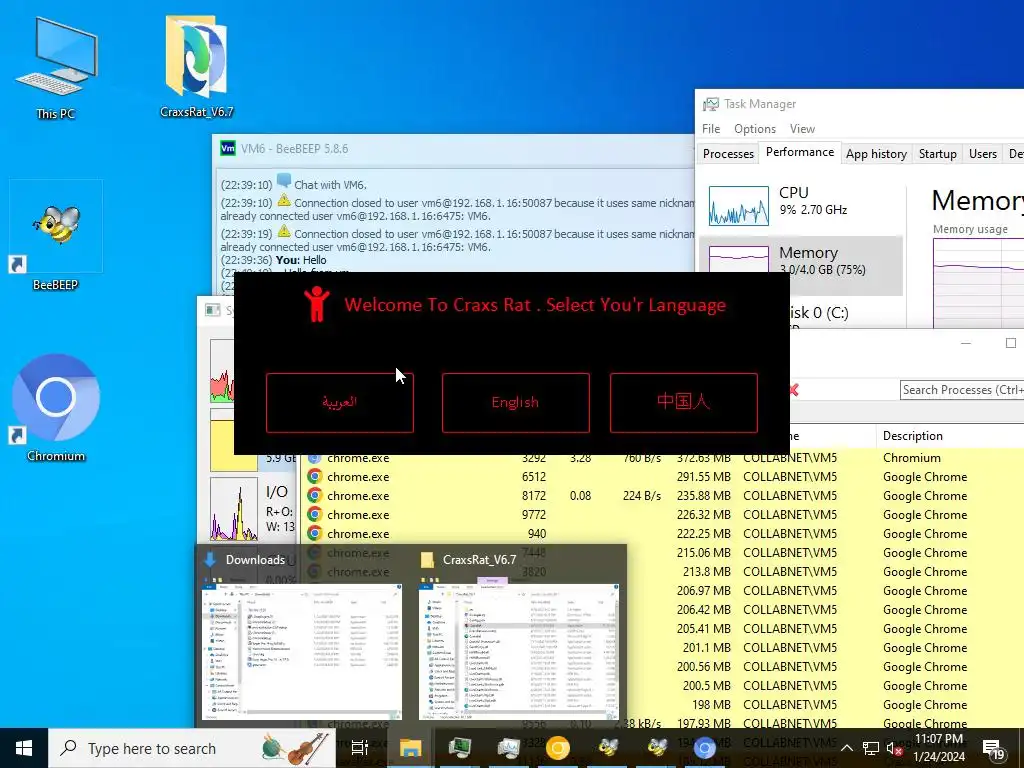Image resolution: width=1024 pixels, height=768 pixels.
Task: Open the muted volume tray icon
Action: tap(895, 748)
